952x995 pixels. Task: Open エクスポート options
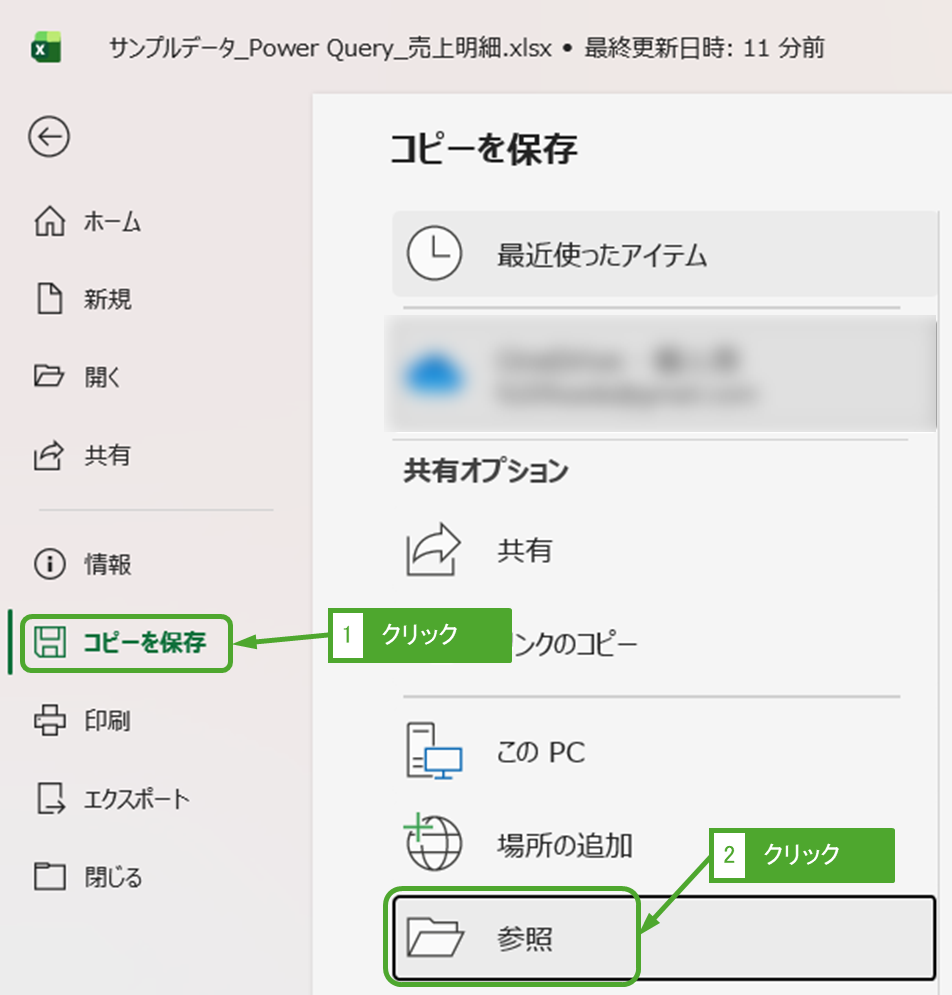click(x=112, y=799)
